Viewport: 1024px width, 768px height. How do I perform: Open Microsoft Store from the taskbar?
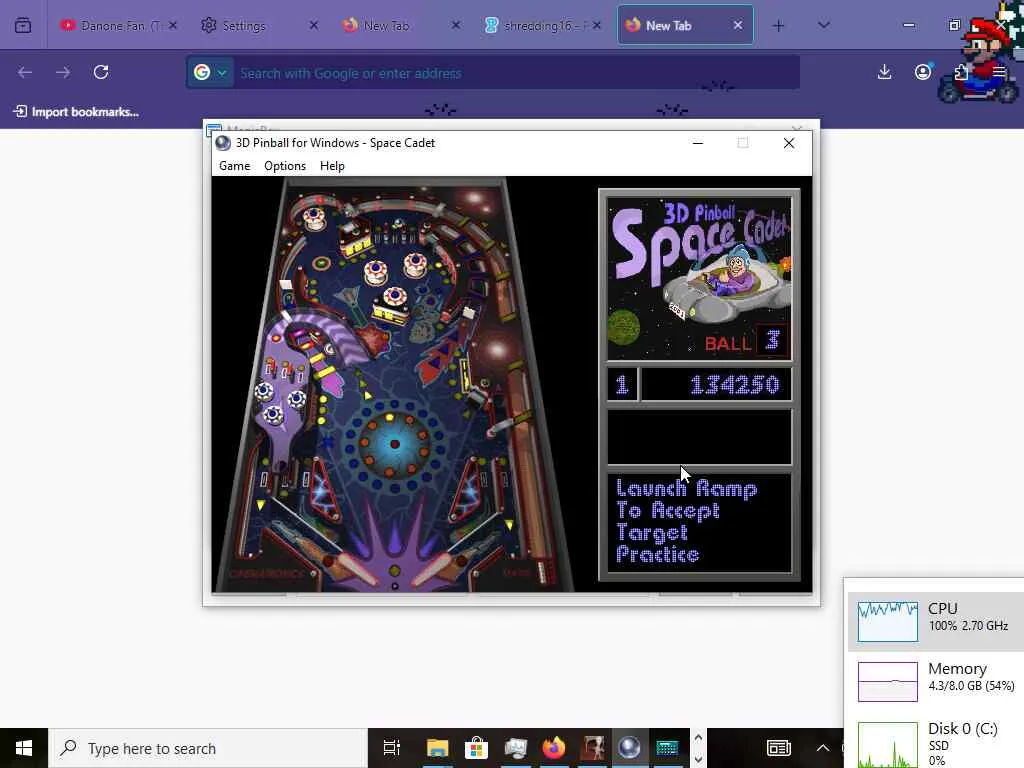coord(477,748)
